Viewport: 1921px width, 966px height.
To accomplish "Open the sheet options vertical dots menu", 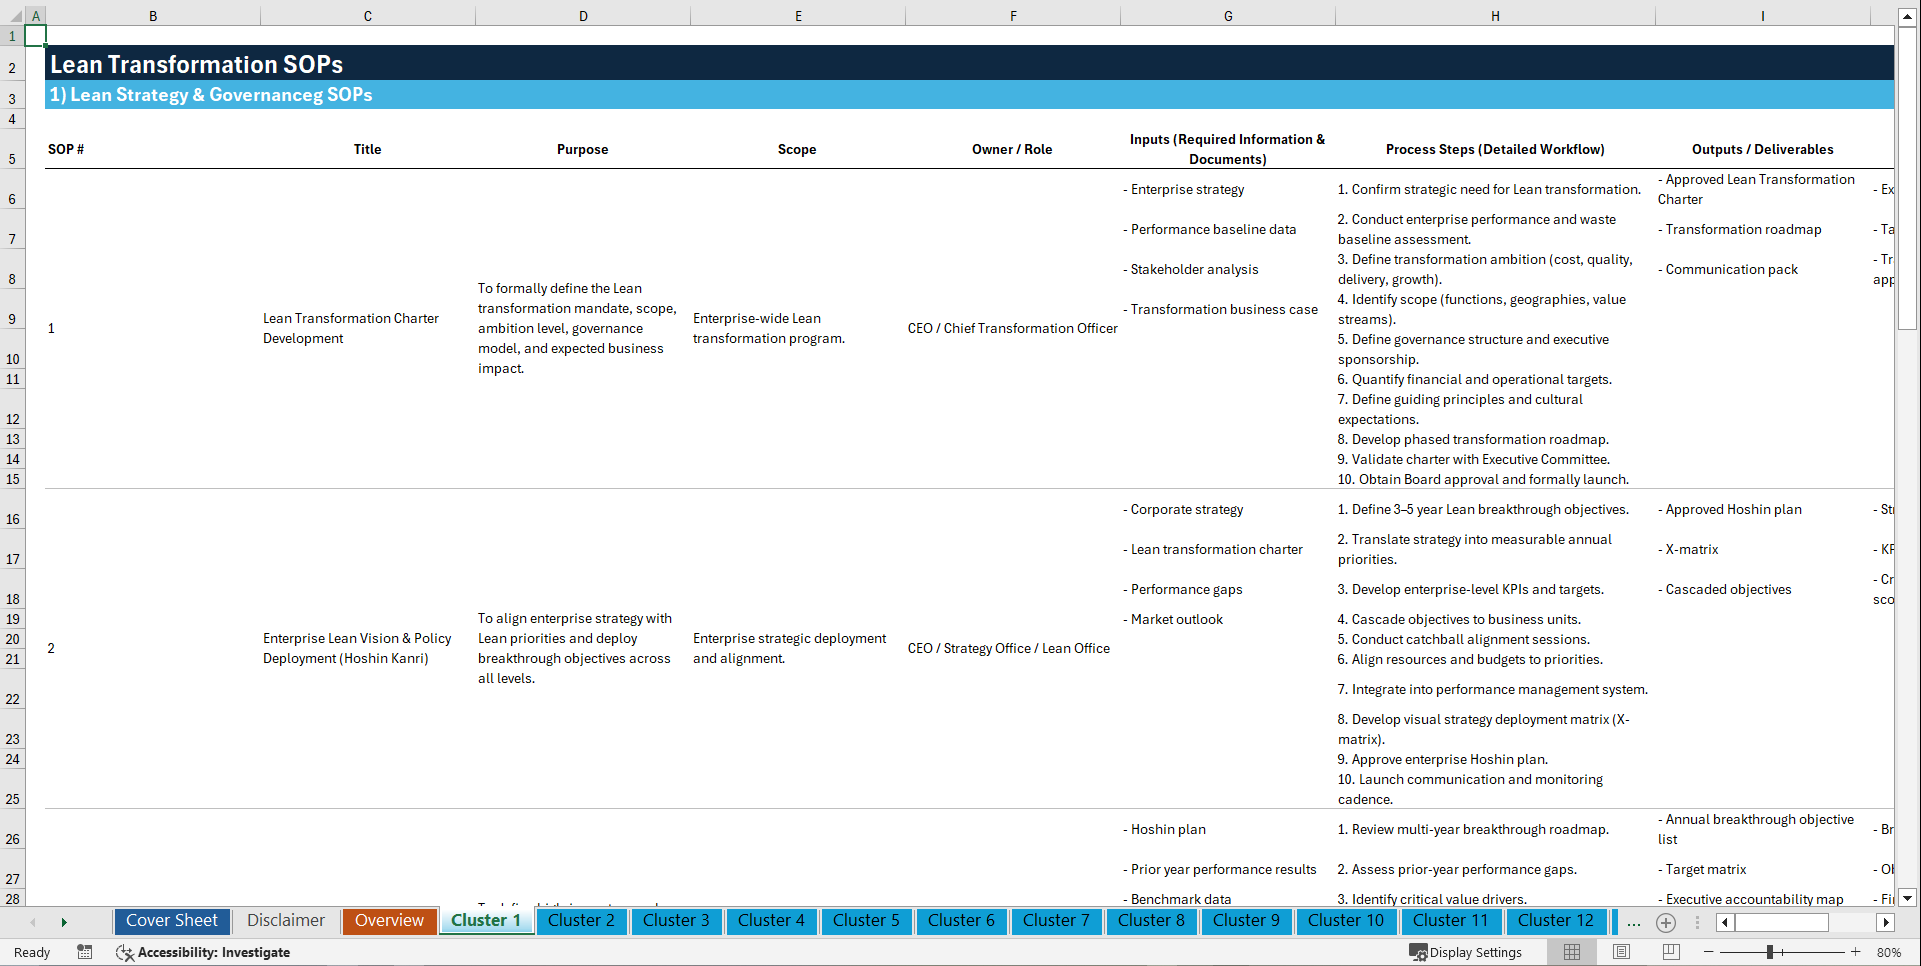I will tap(1696, 922).
